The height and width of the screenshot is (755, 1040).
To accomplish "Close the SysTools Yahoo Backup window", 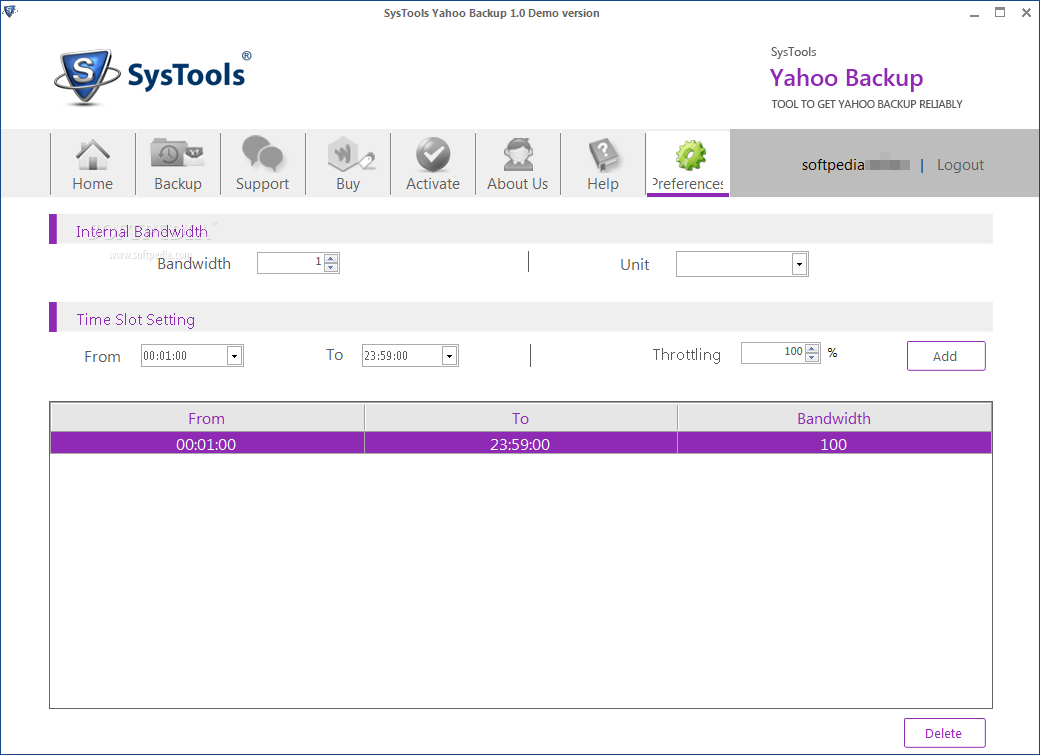I will click(1026, 13).
